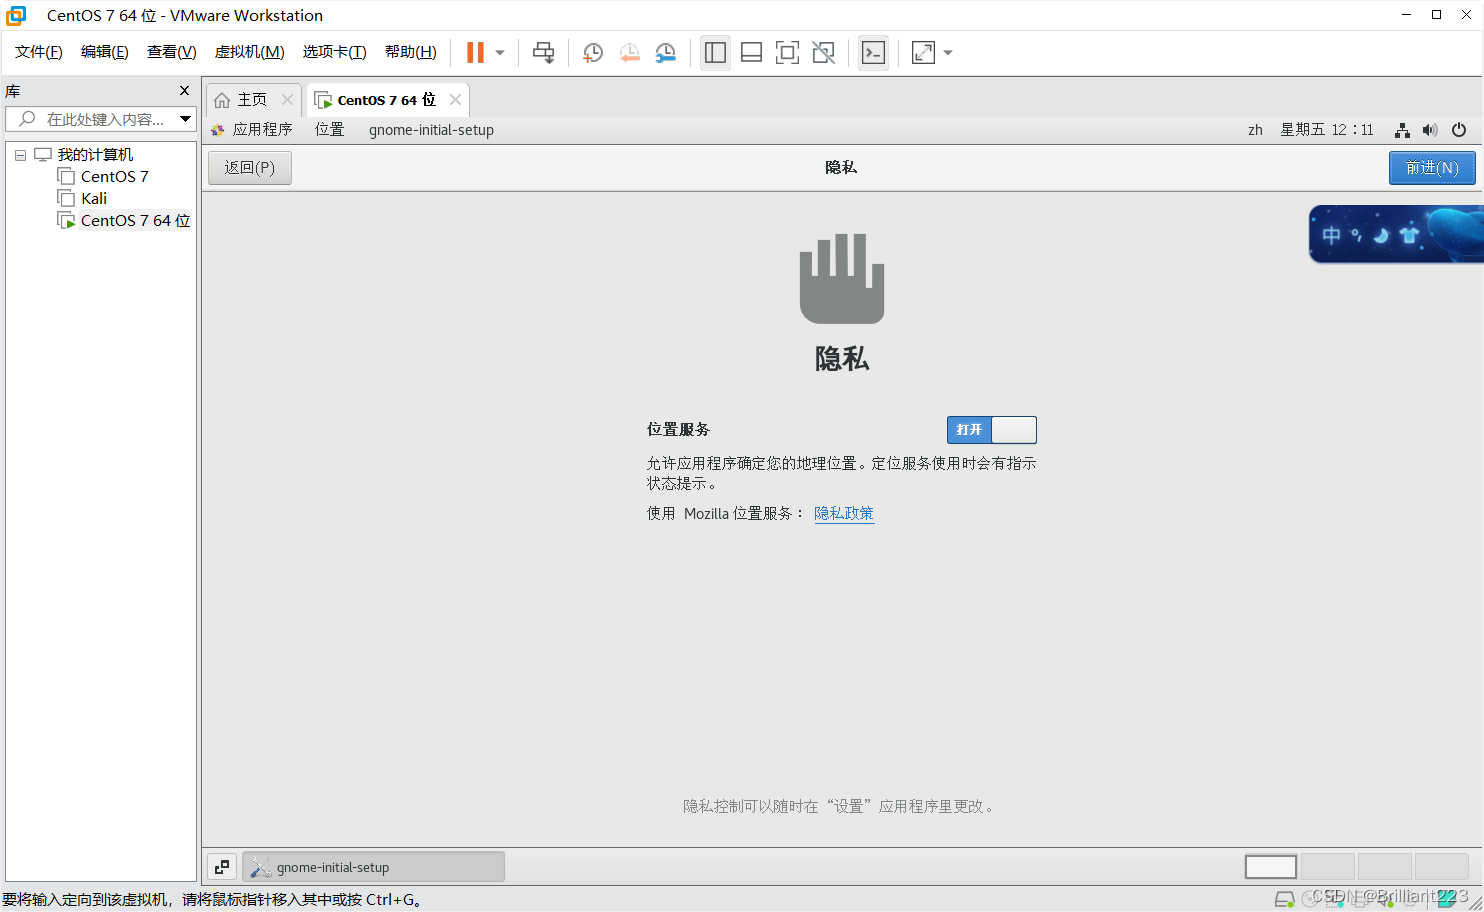Click the stretch guest display icon
Viewport: 1484px width, 912px height.
click(923, 53)
